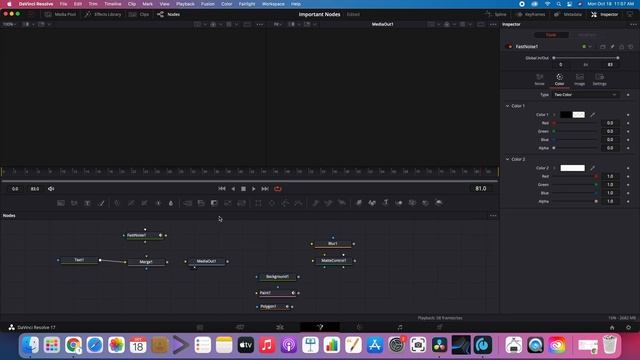Image resolution: width=640 pixels, height=360 pixels.
Task: Open the Playback menu
Action: point(185,4)
